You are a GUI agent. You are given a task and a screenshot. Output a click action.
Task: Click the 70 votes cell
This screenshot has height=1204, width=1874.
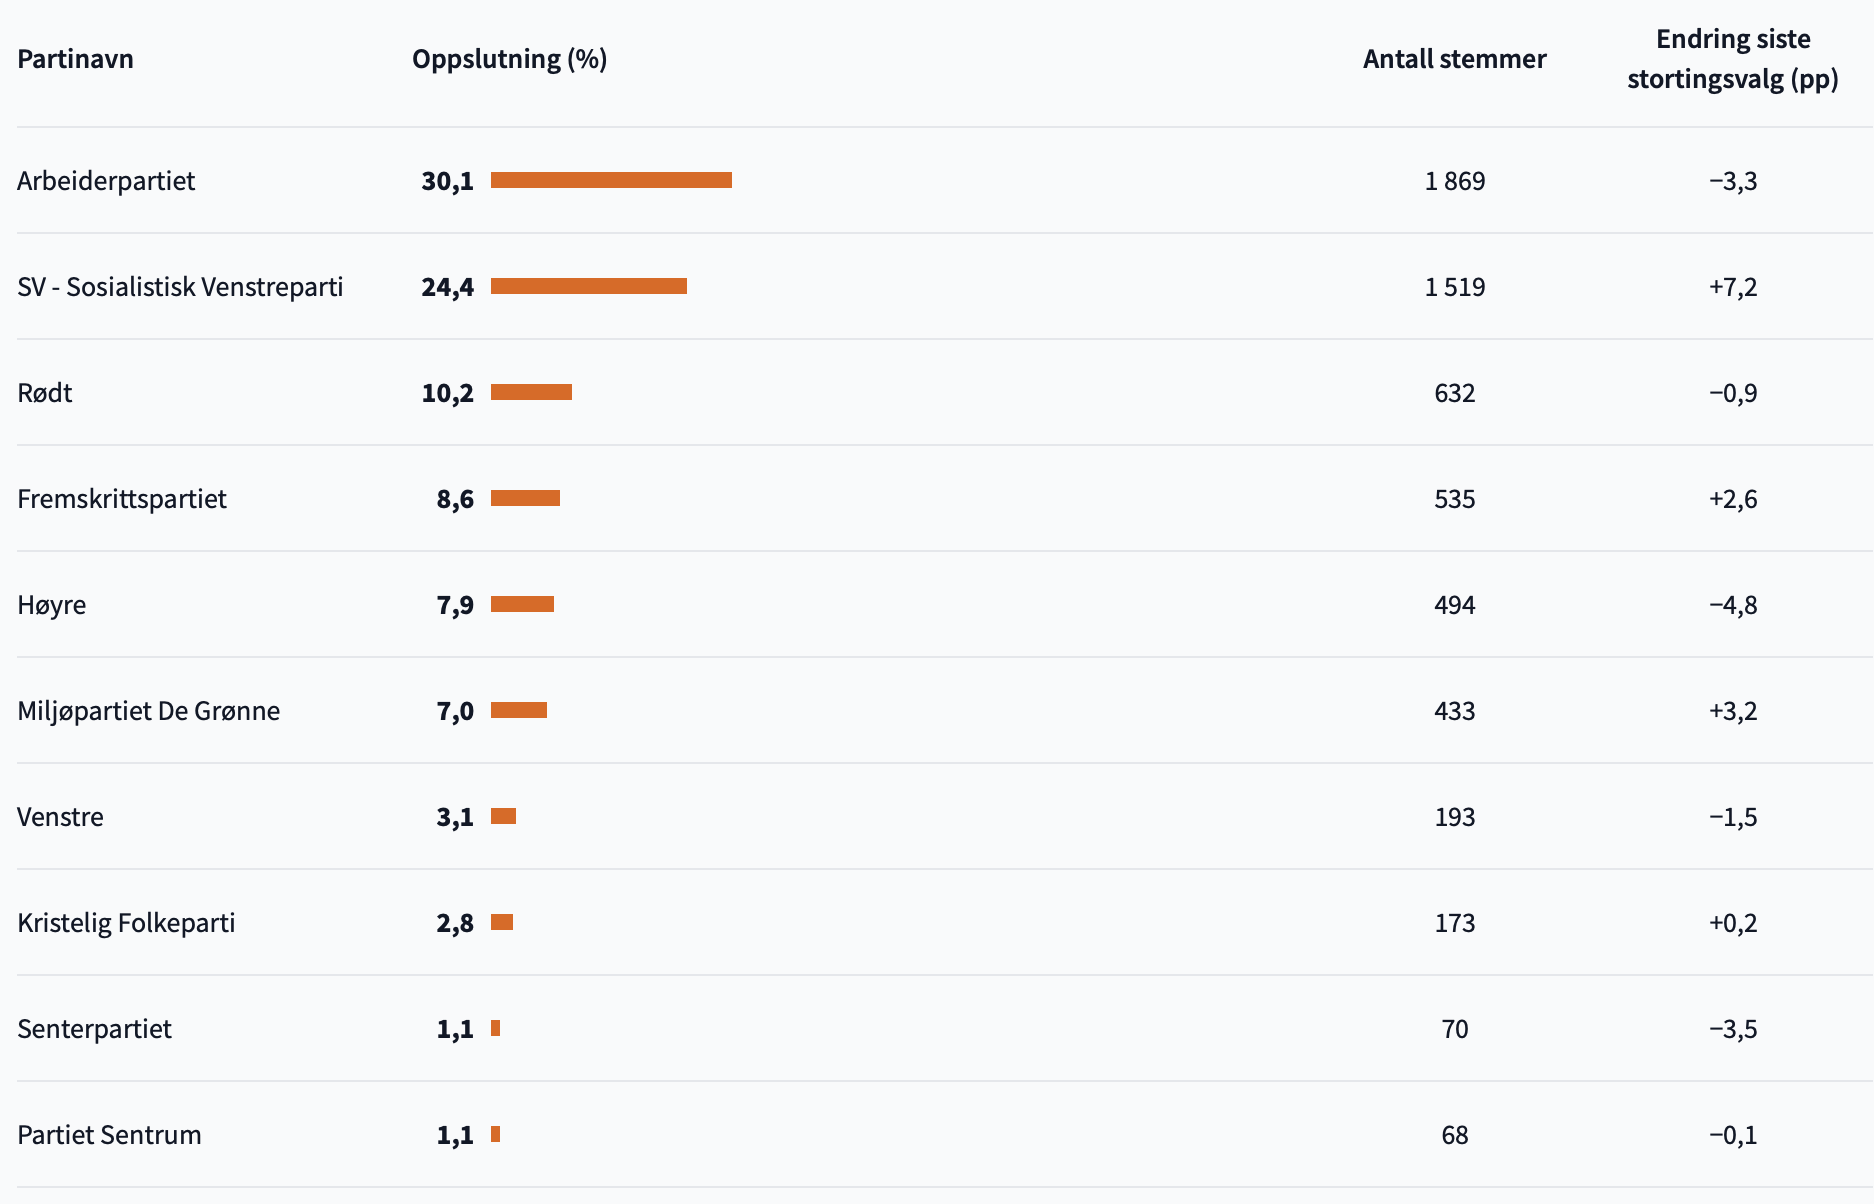1455,1029
